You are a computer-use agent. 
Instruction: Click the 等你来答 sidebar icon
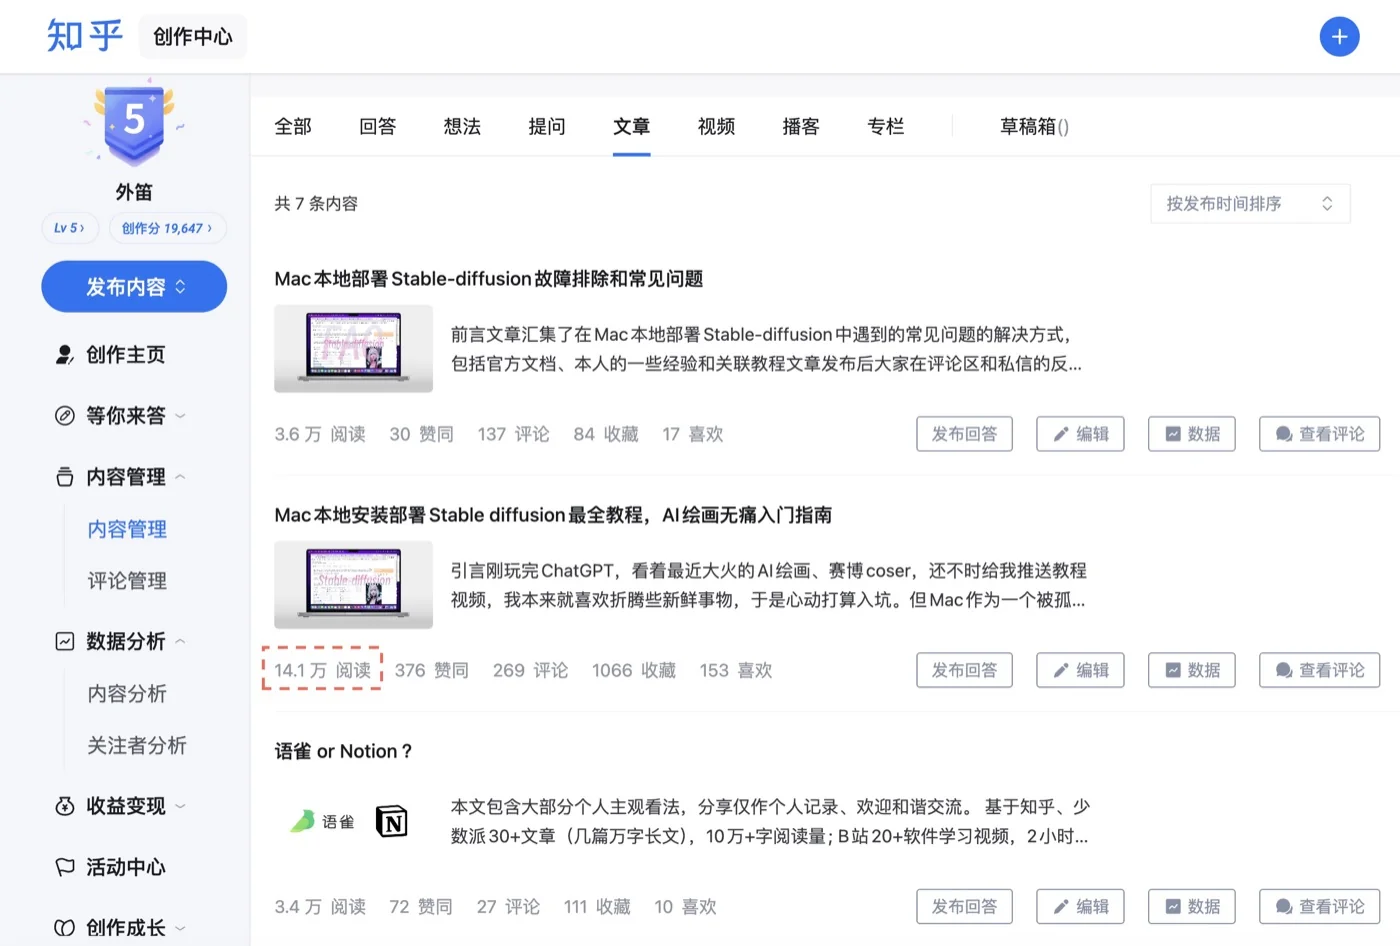pos(65,416)
